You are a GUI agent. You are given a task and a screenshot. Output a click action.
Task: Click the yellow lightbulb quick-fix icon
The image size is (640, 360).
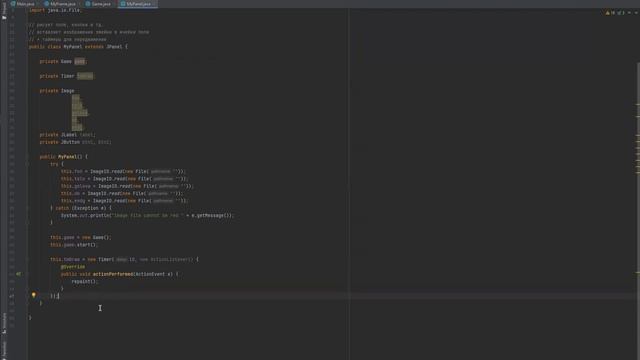click(x=34, y=294)
